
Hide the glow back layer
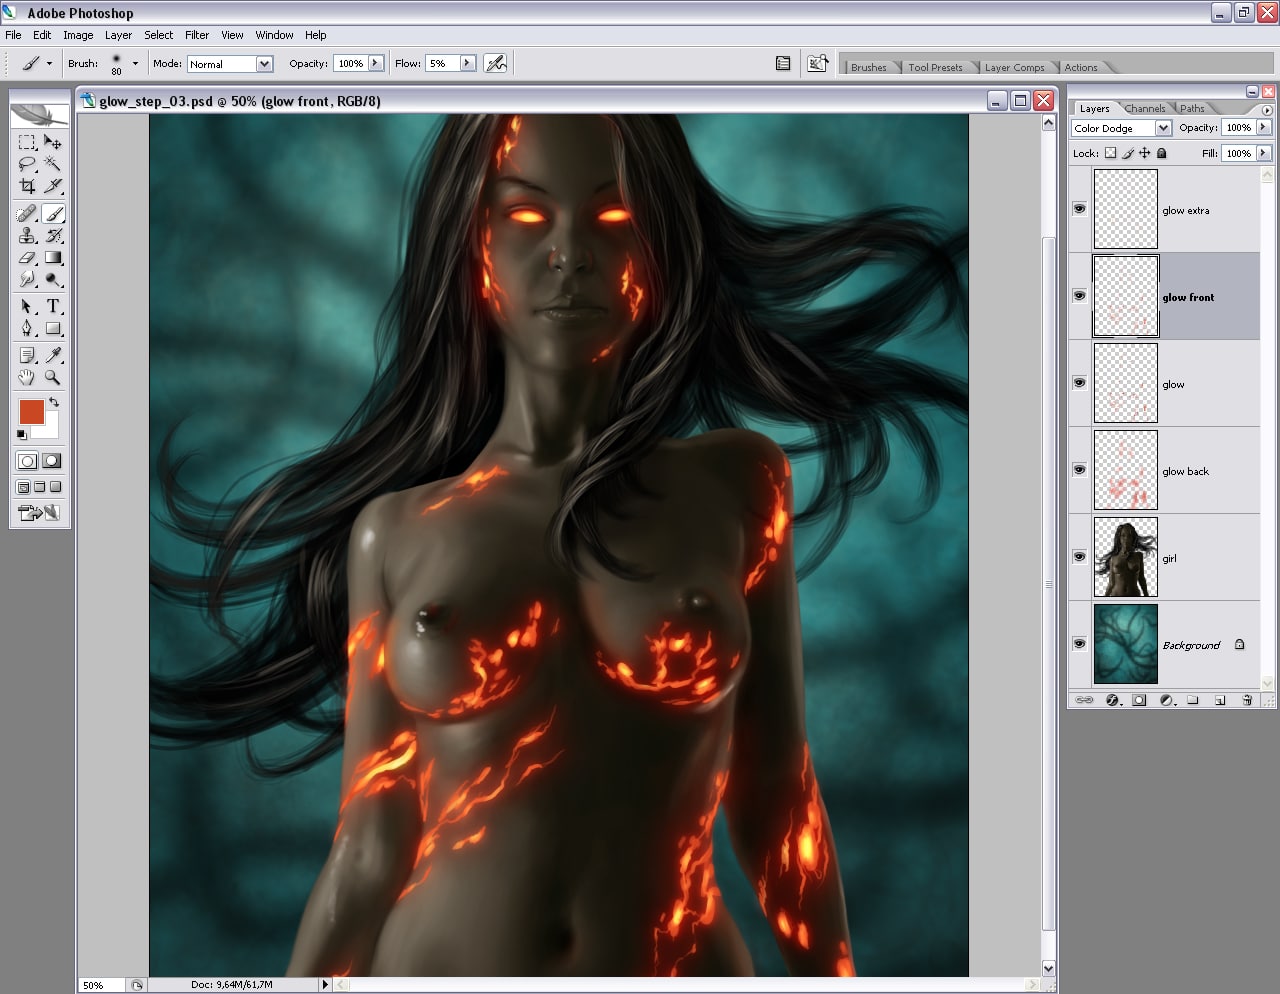(x=1079, y=470)
